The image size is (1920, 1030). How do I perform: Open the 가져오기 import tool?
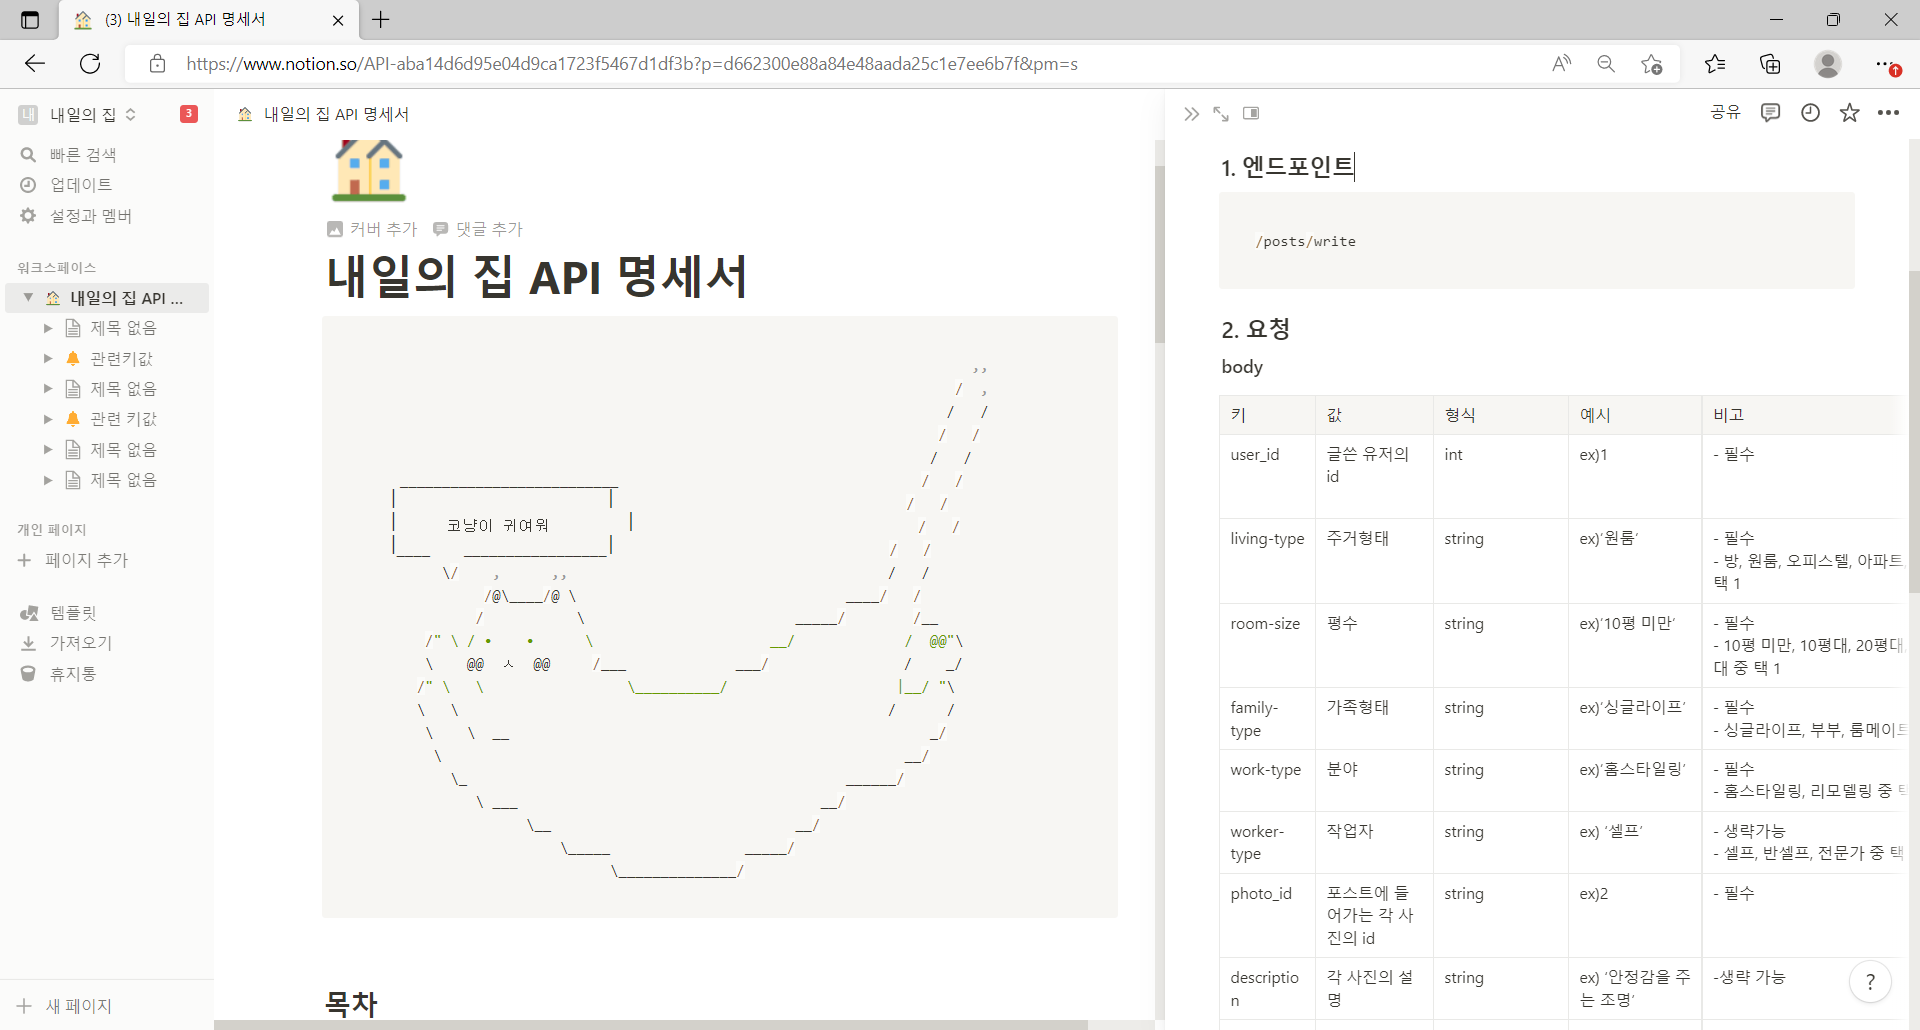pos(79,642)
